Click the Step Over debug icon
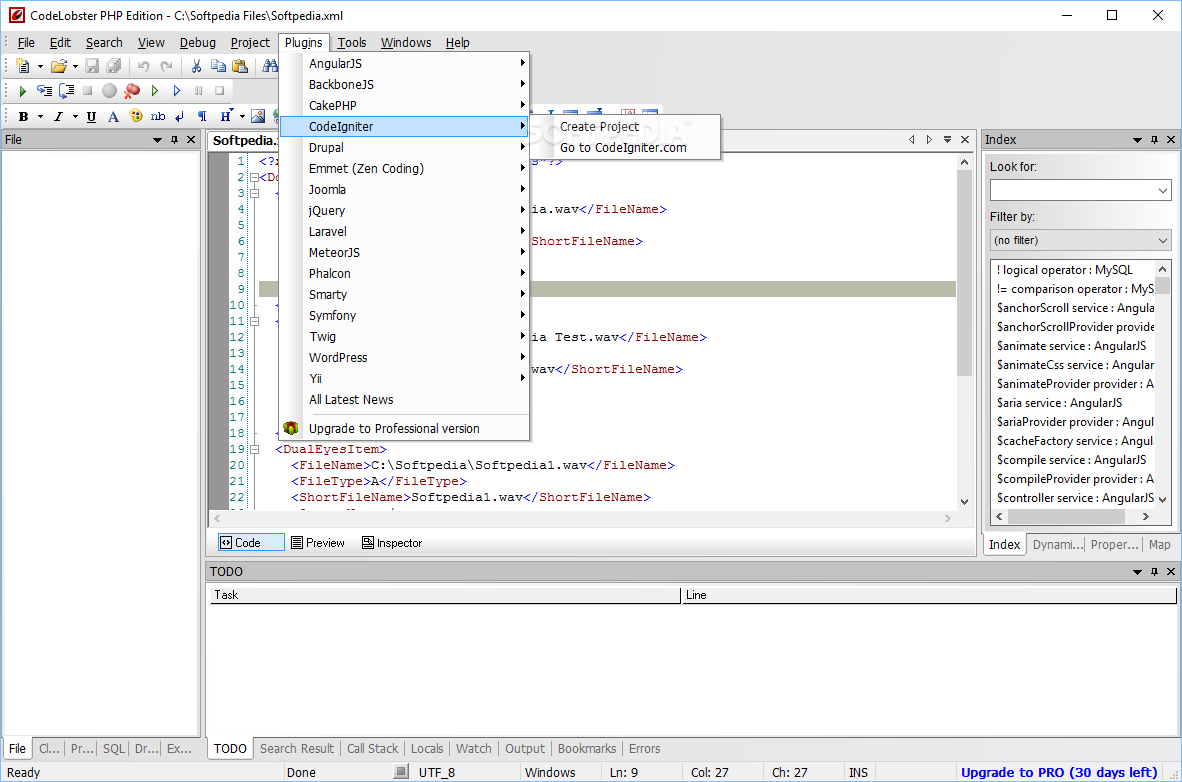Image resolution: width=1182 pixels, height=782 pixels. point(66,91)
